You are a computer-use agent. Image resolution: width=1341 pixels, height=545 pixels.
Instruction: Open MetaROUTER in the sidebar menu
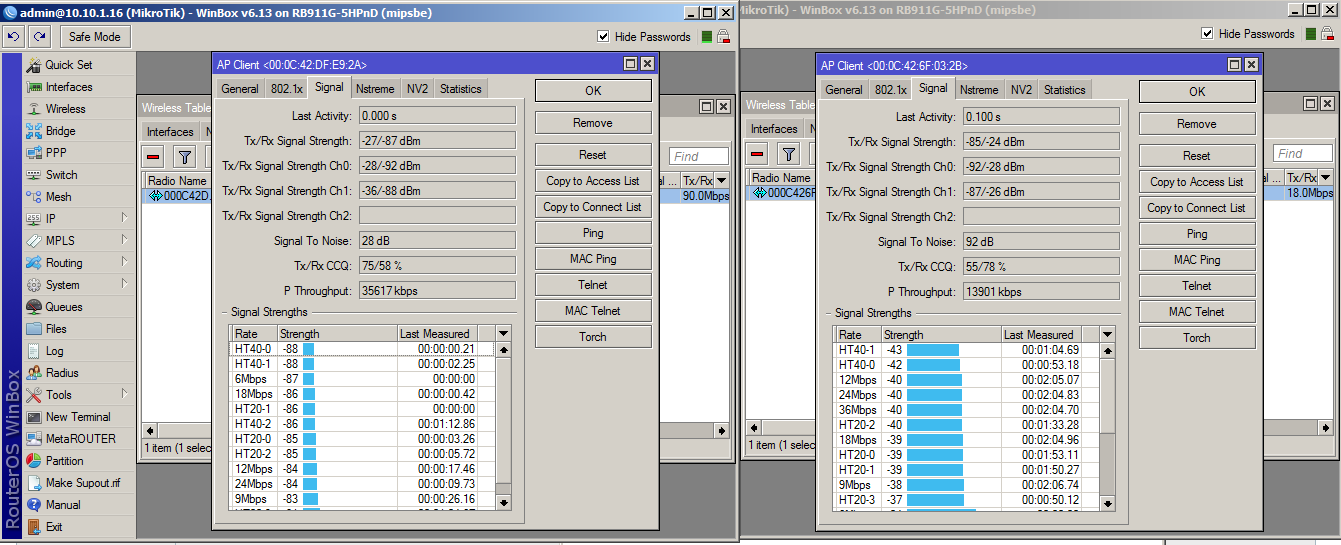pos(80,439)
